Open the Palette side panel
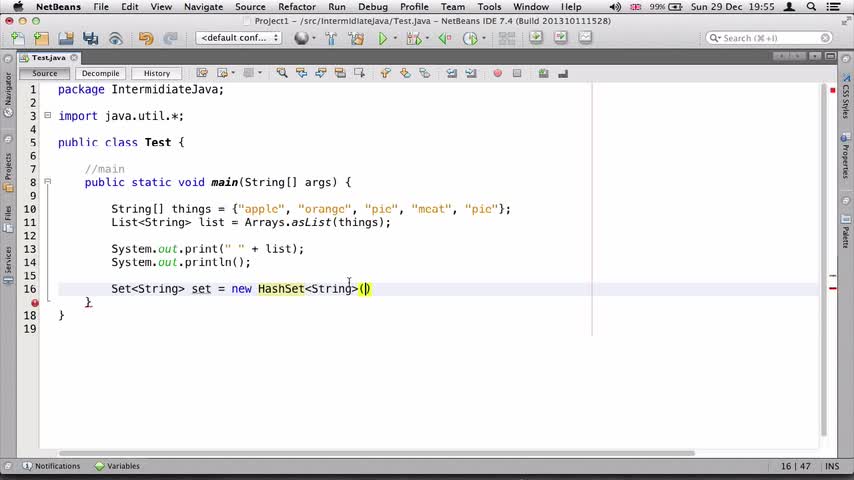Viewport: 854px width, 480px height. click(x=845, y=231)
